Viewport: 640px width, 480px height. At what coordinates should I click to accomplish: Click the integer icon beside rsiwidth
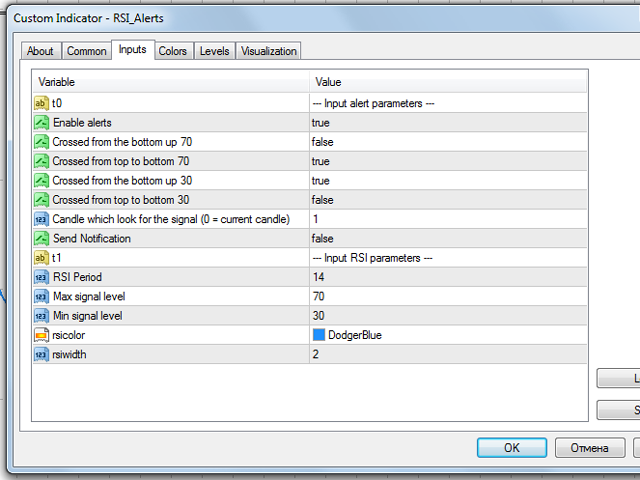(41, 354)
